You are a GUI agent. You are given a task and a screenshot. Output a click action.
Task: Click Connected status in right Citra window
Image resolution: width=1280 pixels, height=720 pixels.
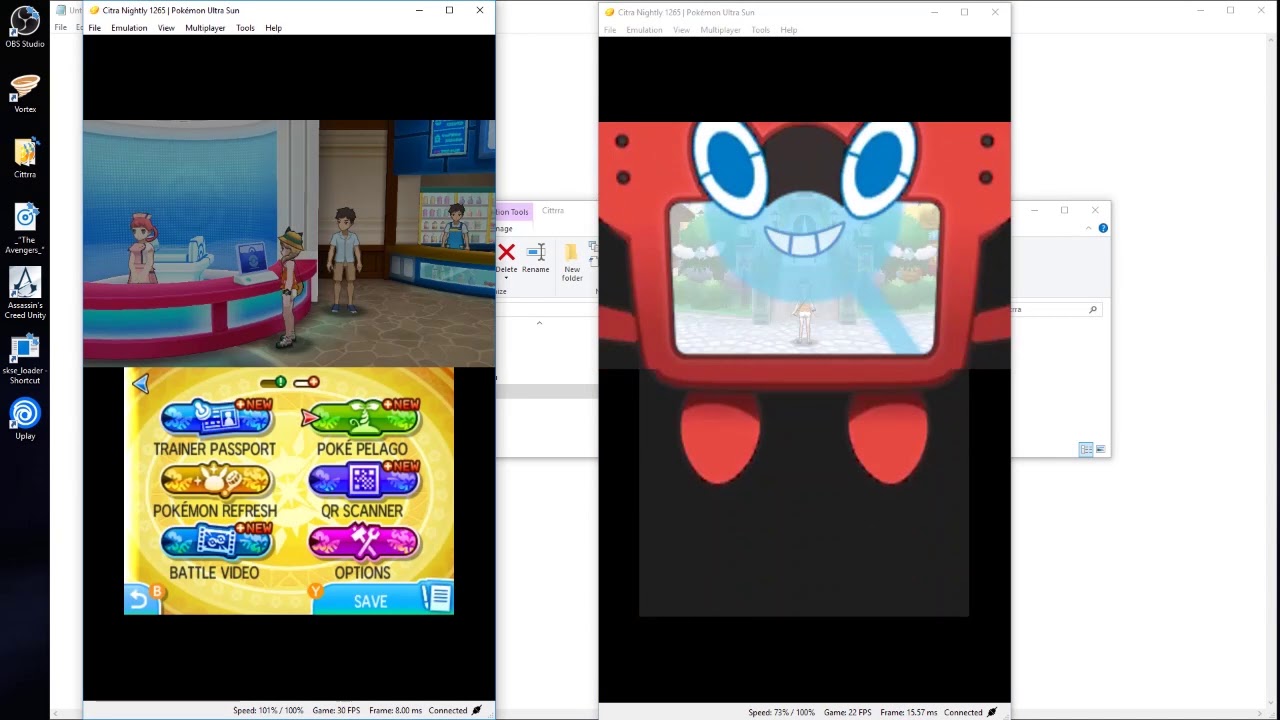(x=963, y=713)
